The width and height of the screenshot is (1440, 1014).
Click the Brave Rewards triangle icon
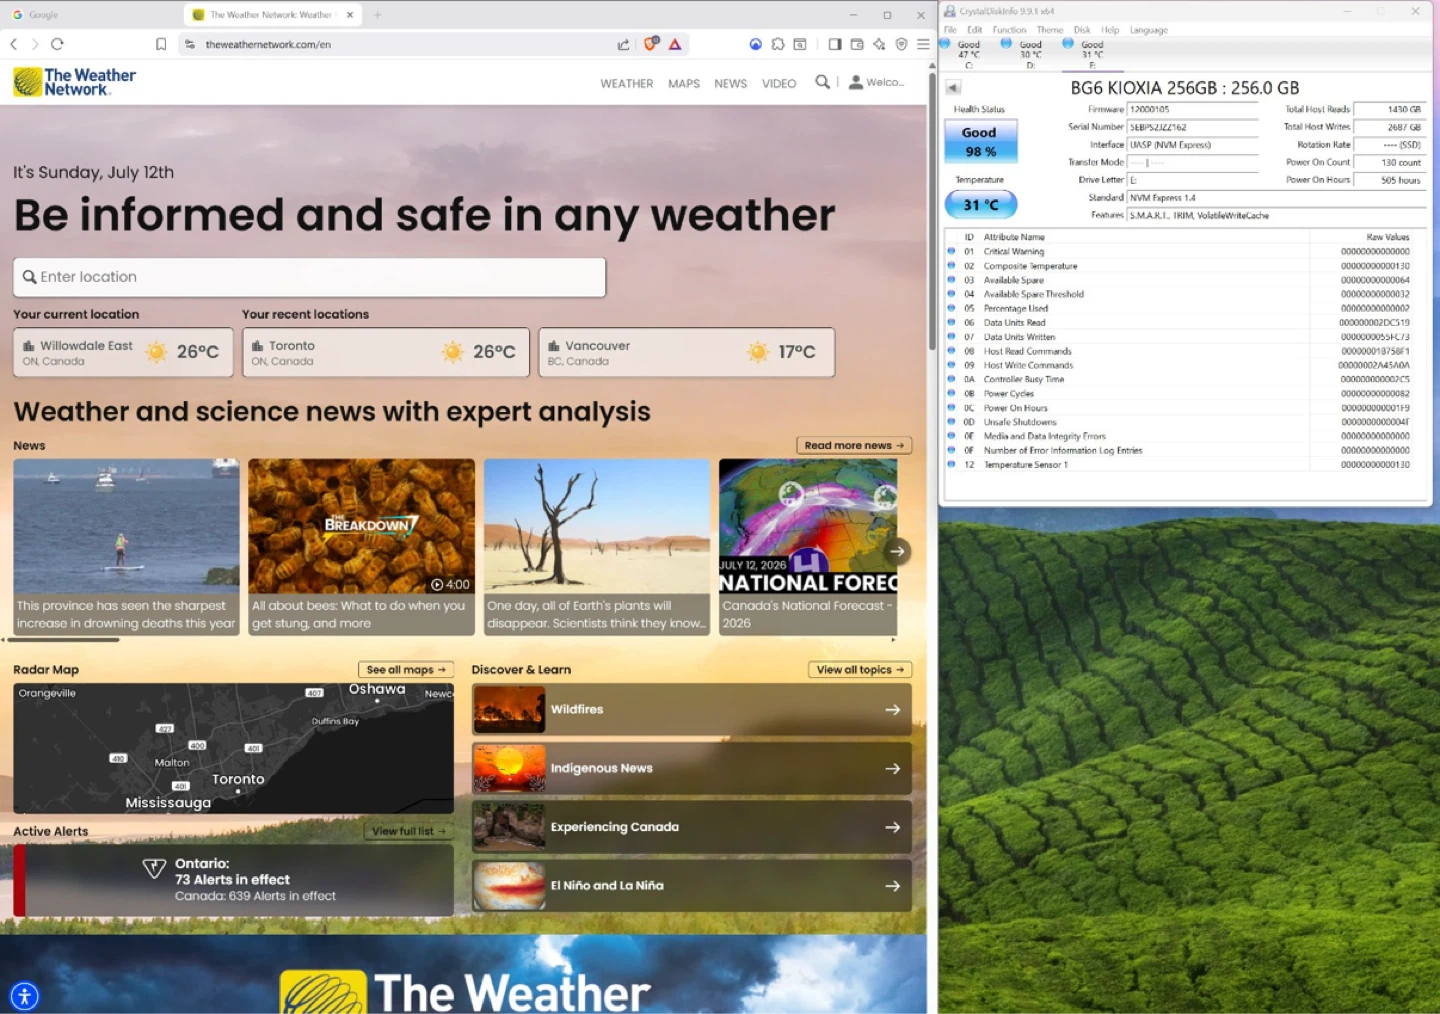coord(675,44)
